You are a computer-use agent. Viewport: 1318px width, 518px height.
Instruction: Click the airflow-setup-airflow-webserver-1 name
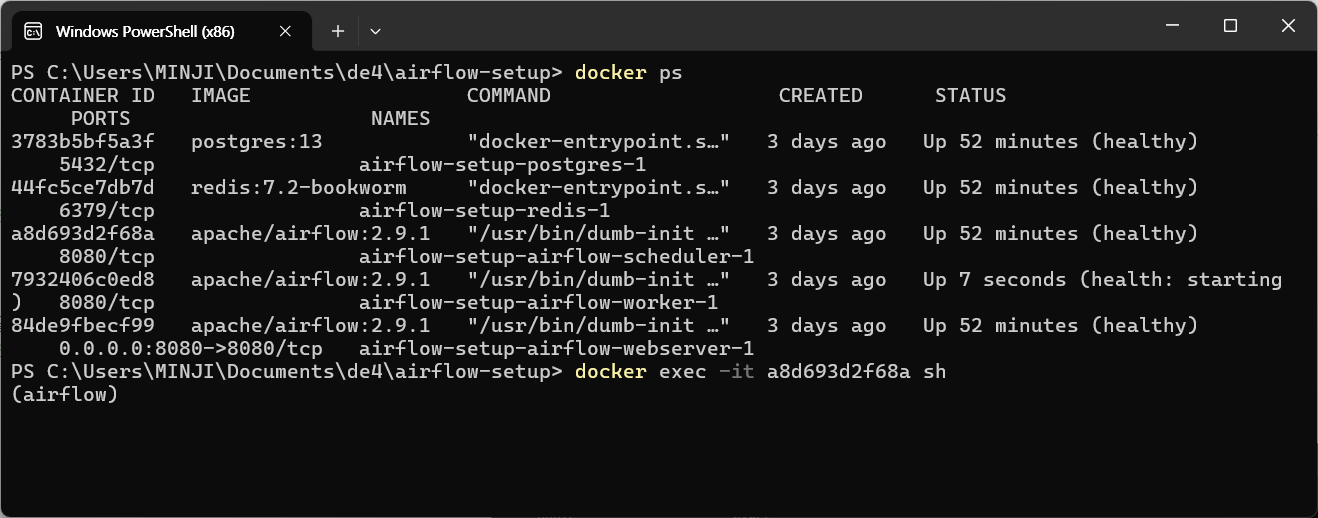(556, 348)
